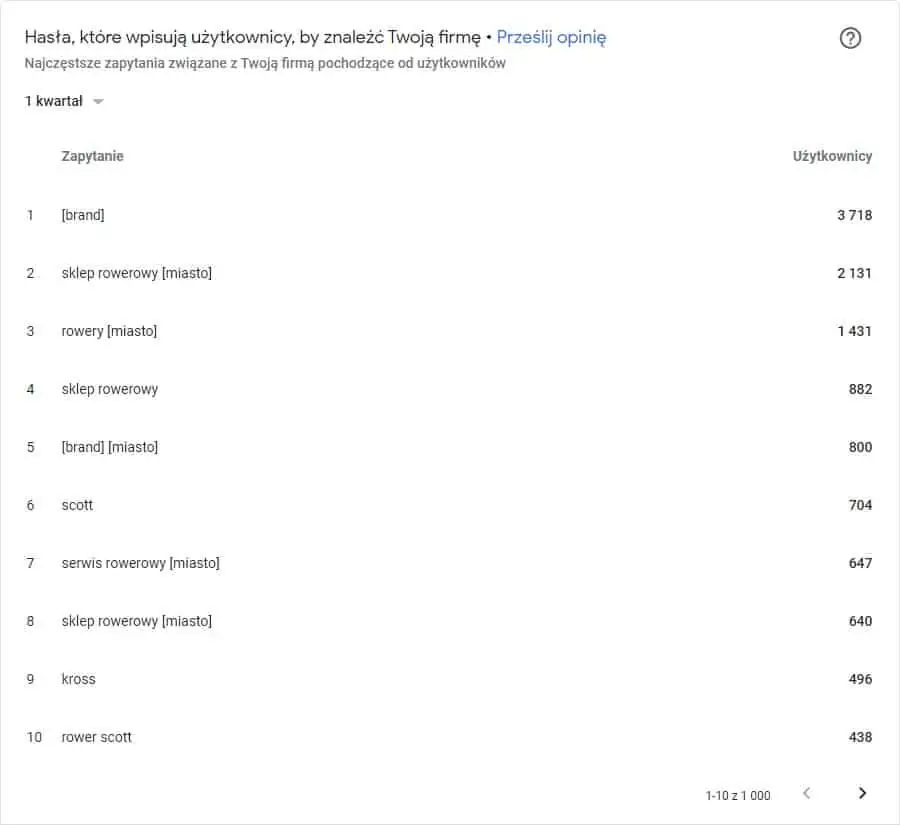The height and width of the screenshot is (825, 900).
Task: Open the '1 kwartał' time range selector
Action: (x=64, y=101)
